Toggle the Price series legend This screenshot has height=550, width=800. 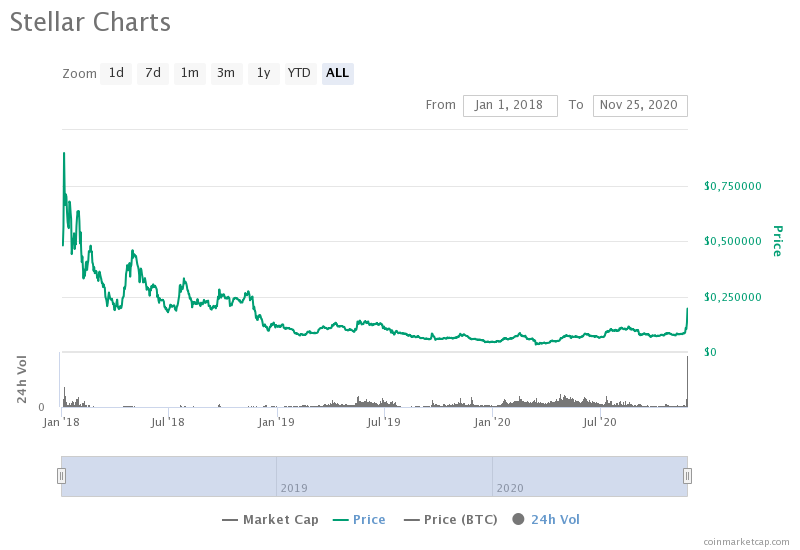coord(359,519)
